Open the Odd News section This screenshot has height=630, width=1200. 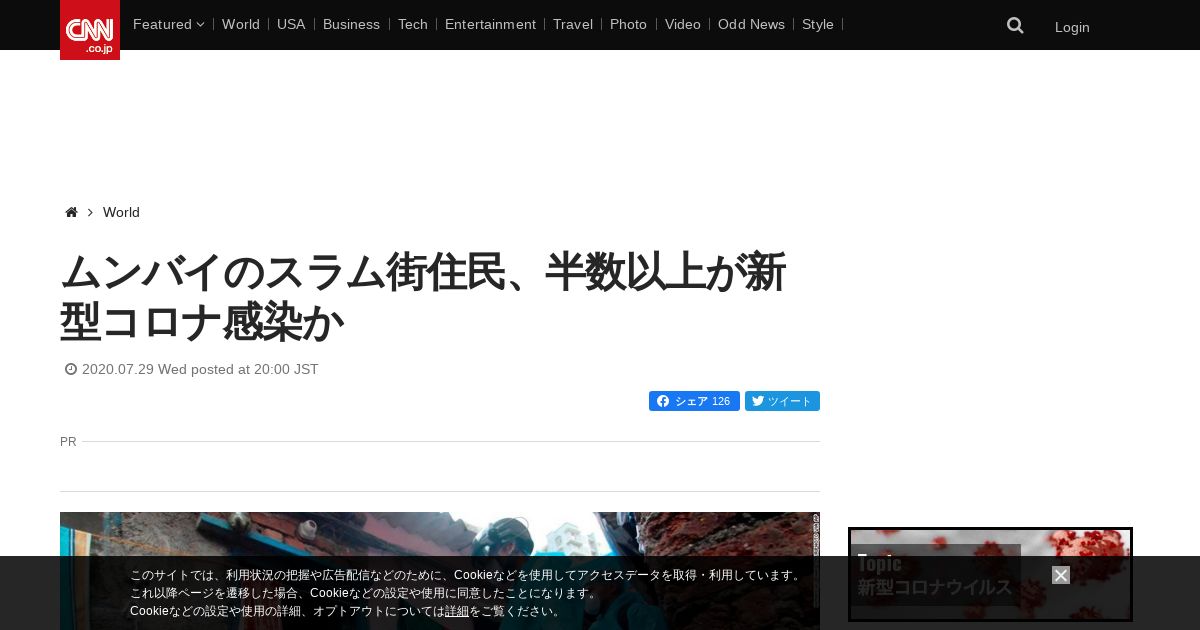click(751, 24)
